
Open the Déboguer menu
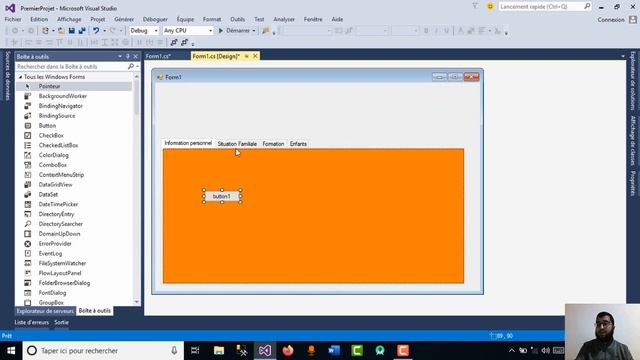pos(155,19)
